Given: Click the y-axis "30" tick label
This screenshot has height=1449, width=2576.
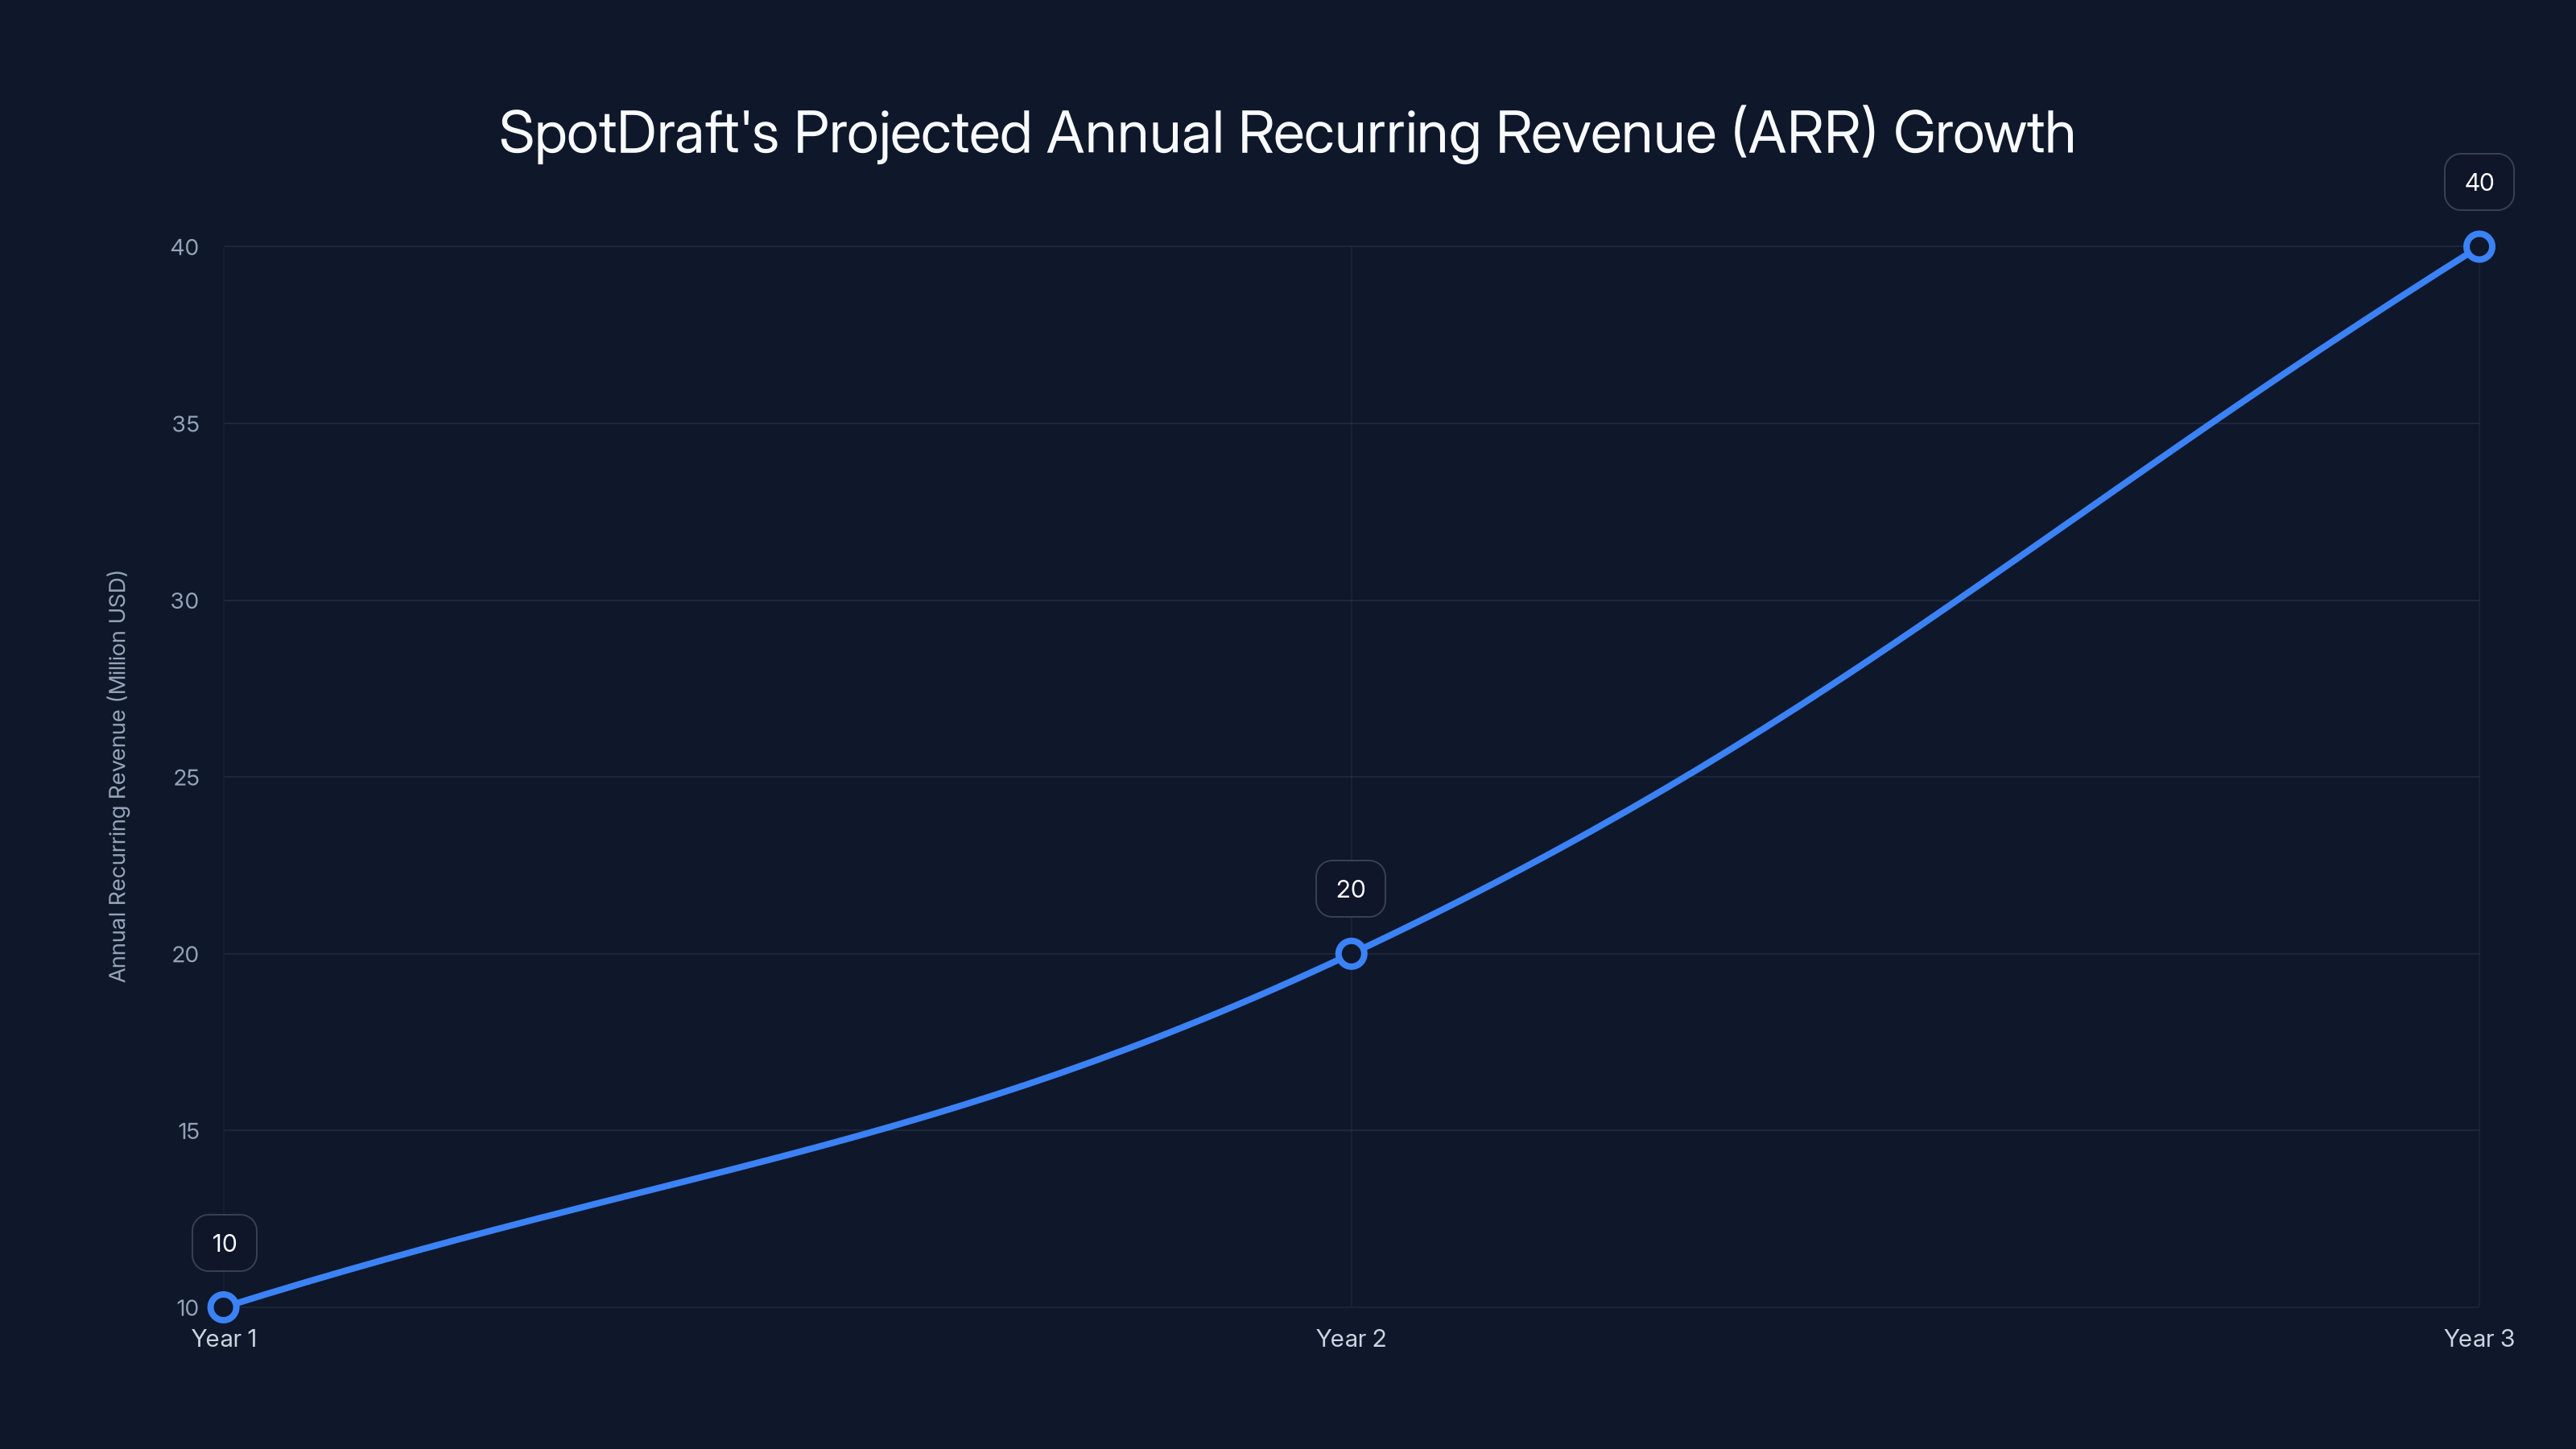Looking at the screenshot, I should tap(187, 600).
